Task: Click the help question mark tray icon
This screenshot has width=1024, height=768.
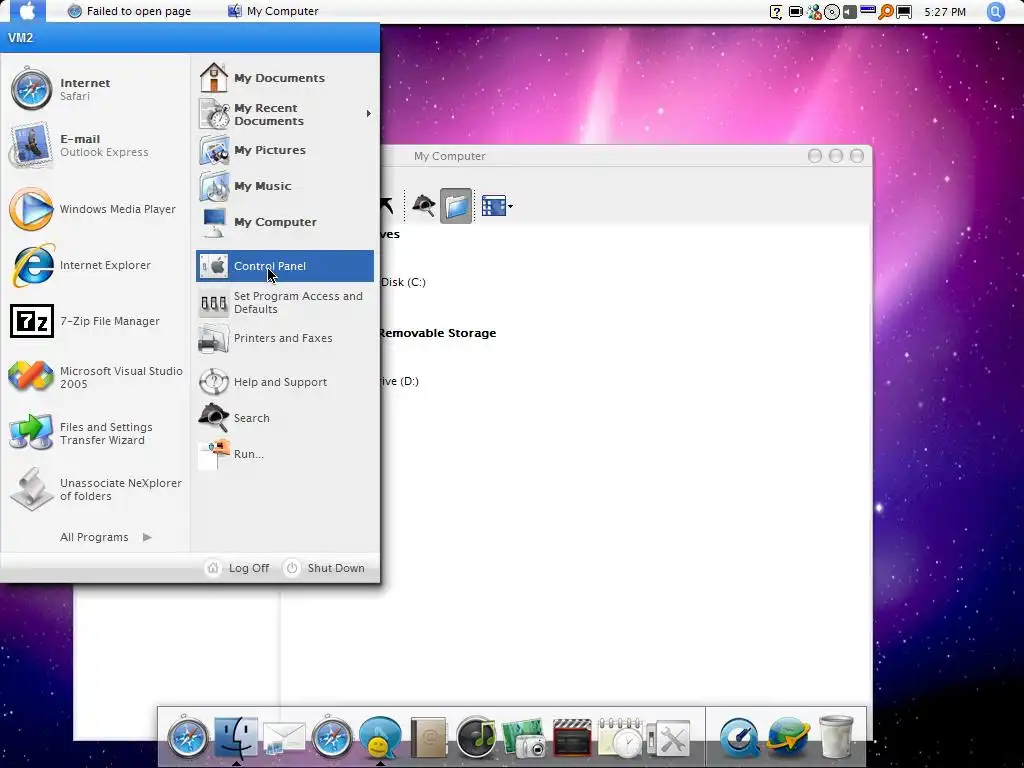Action: (x=776, y=12)
